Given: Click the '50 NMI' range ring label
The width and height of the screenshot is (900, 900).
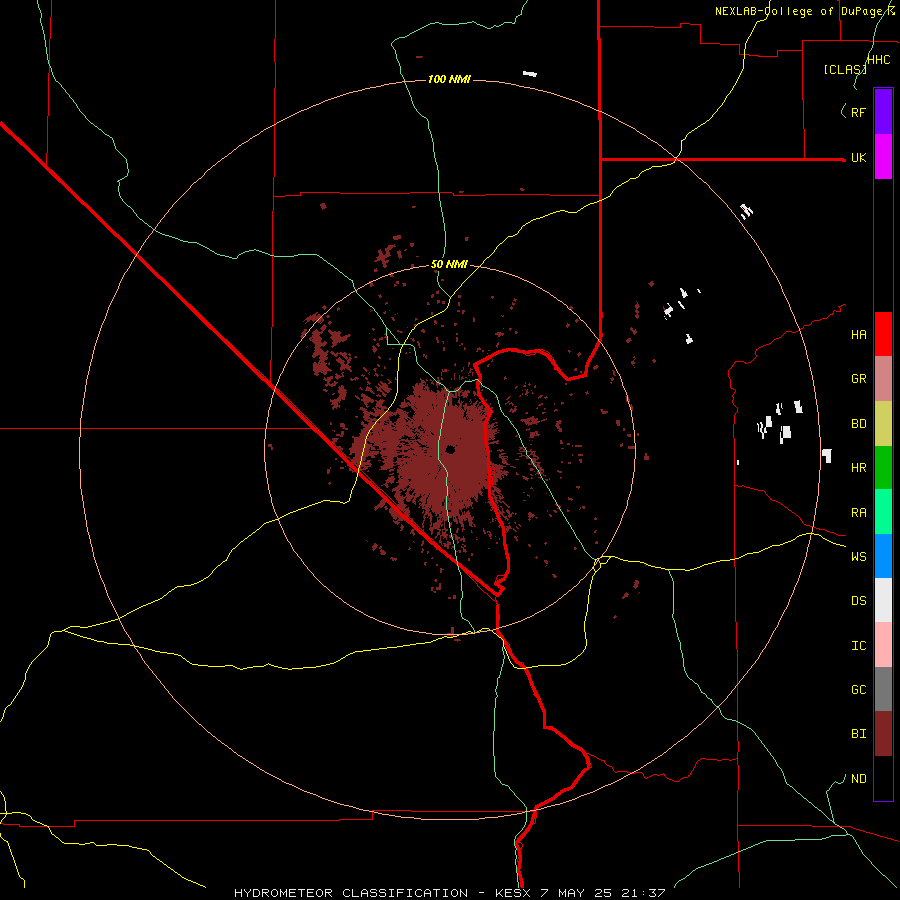Looking at the screenshot, I should coord(449,265).
